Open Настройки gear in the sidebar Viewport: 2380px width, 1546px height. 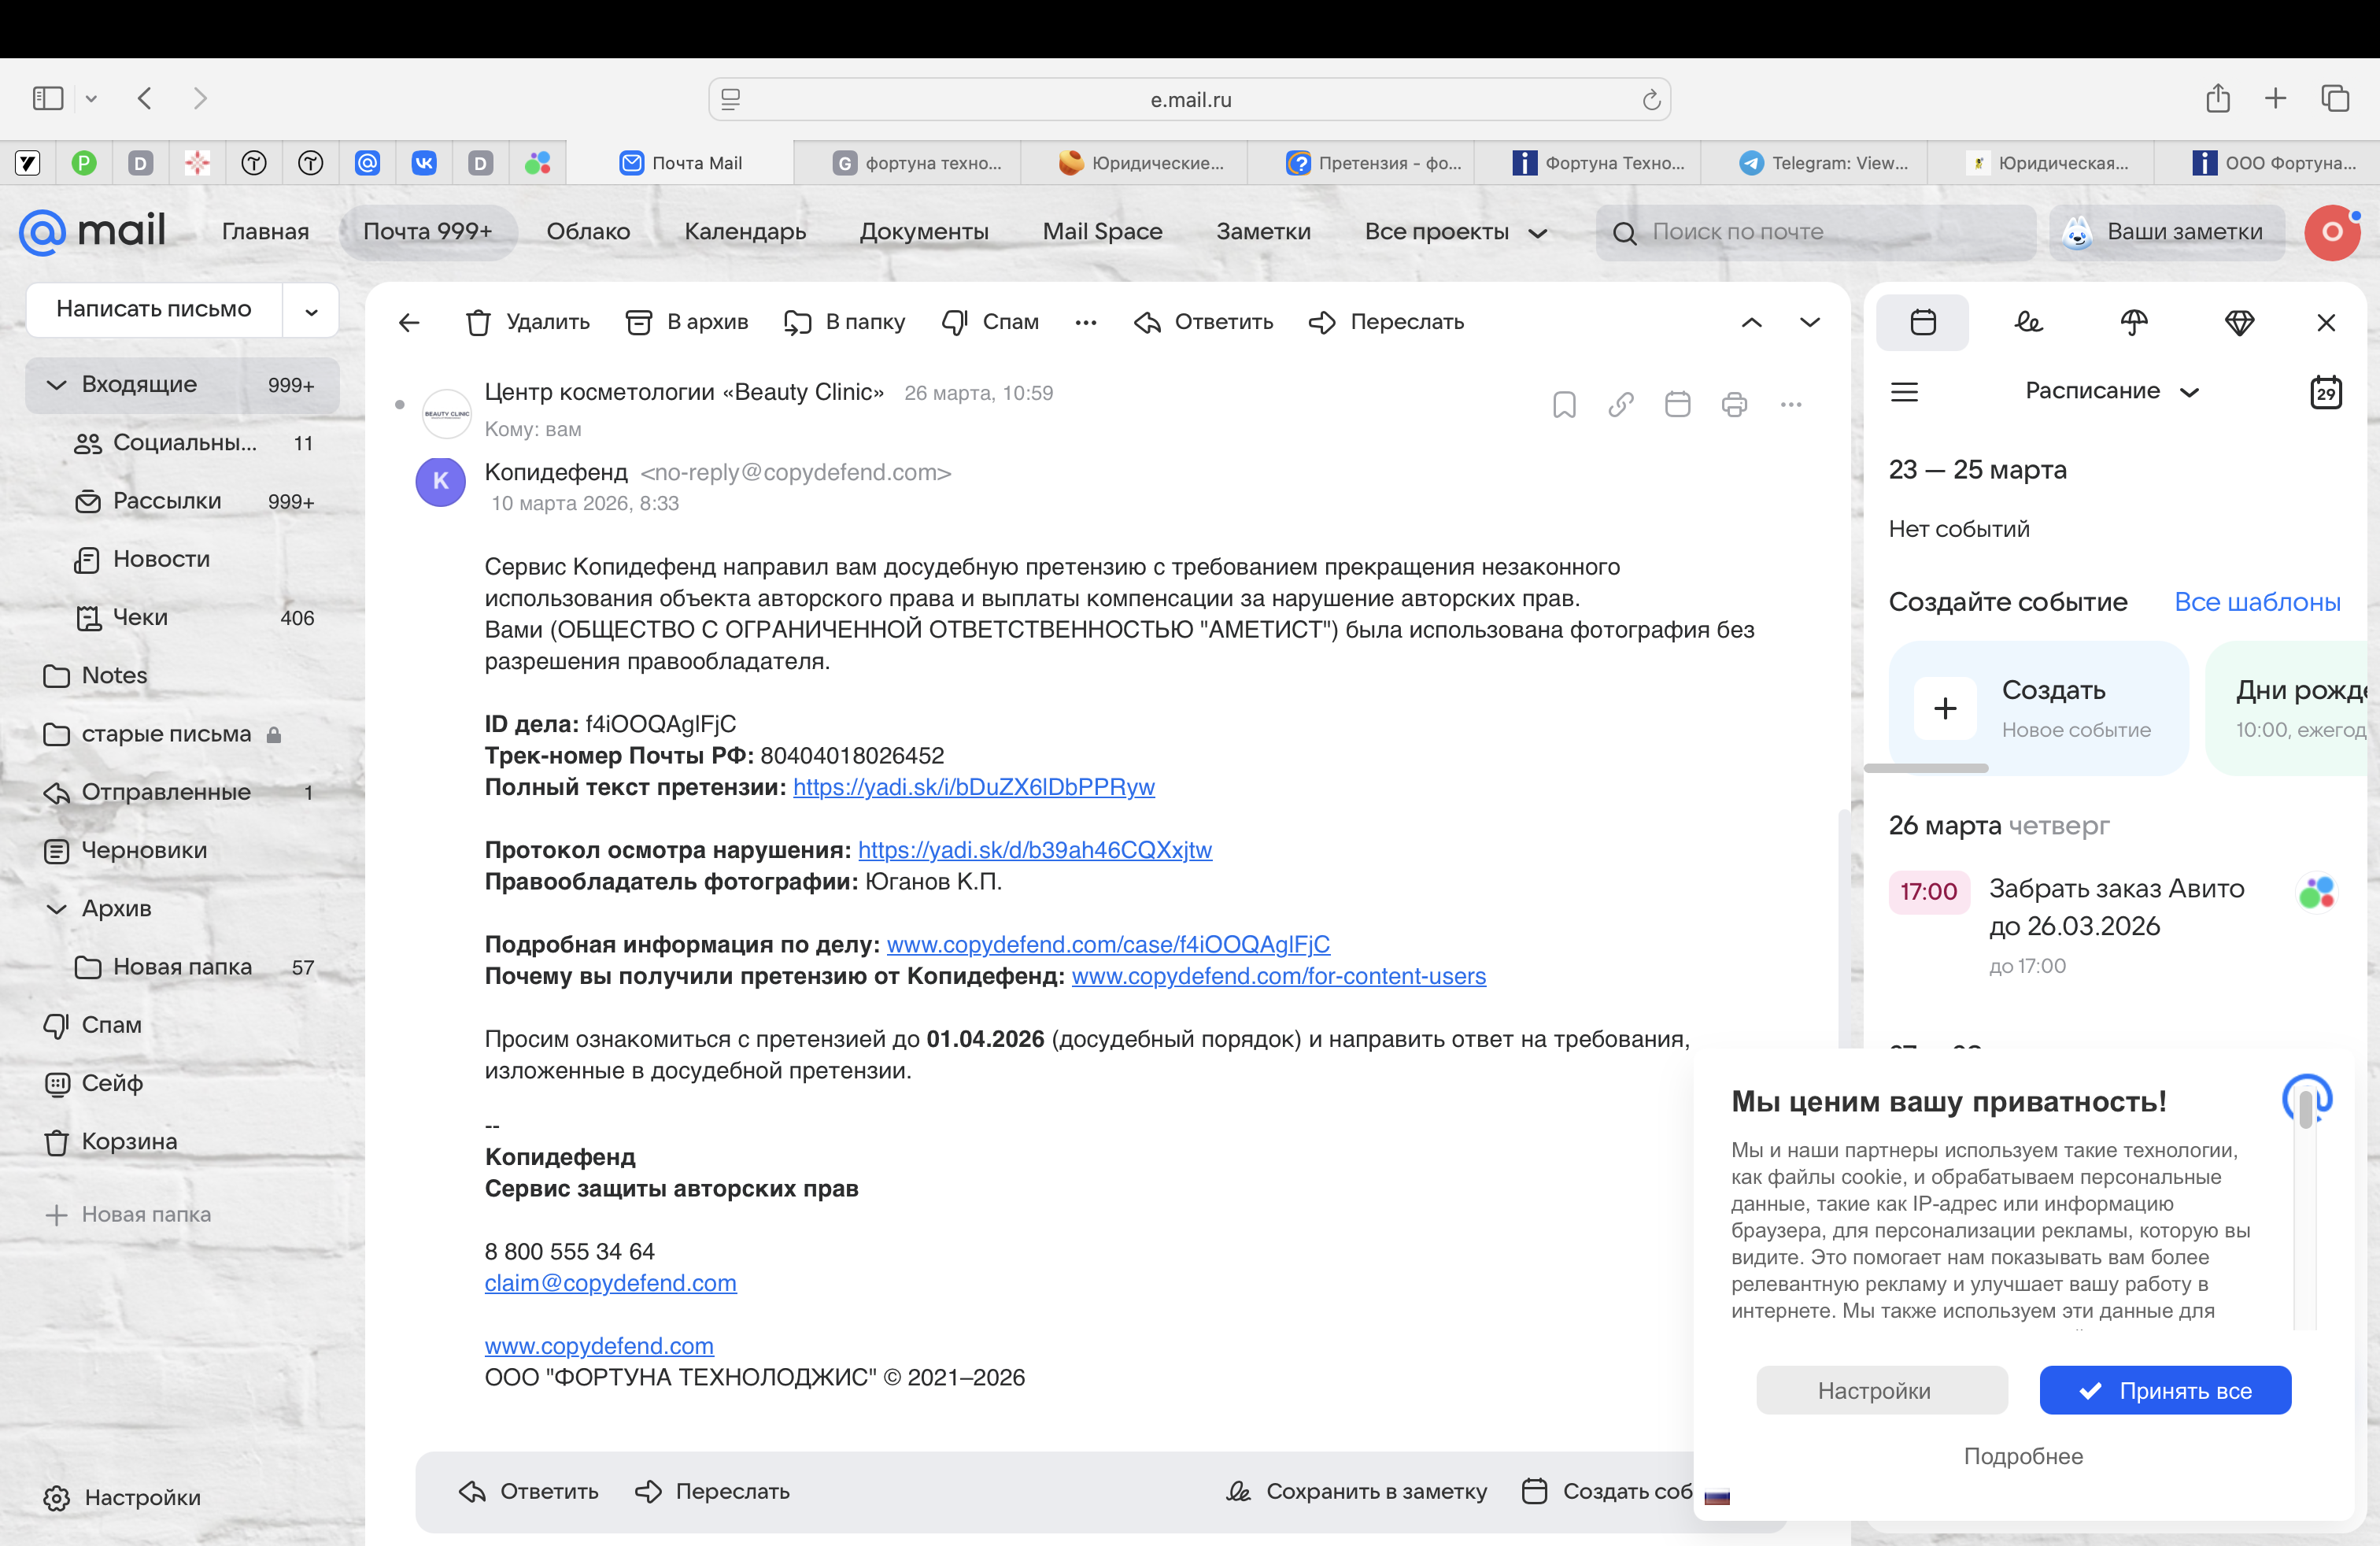click(x=123, y=1497)
